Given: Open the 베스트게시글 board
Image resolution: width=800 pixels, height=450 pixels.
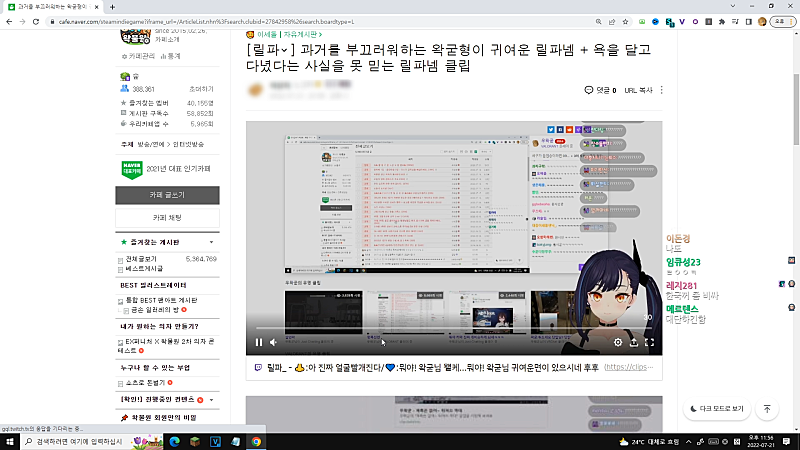Looking at the screenshot, I should [144, 268].
